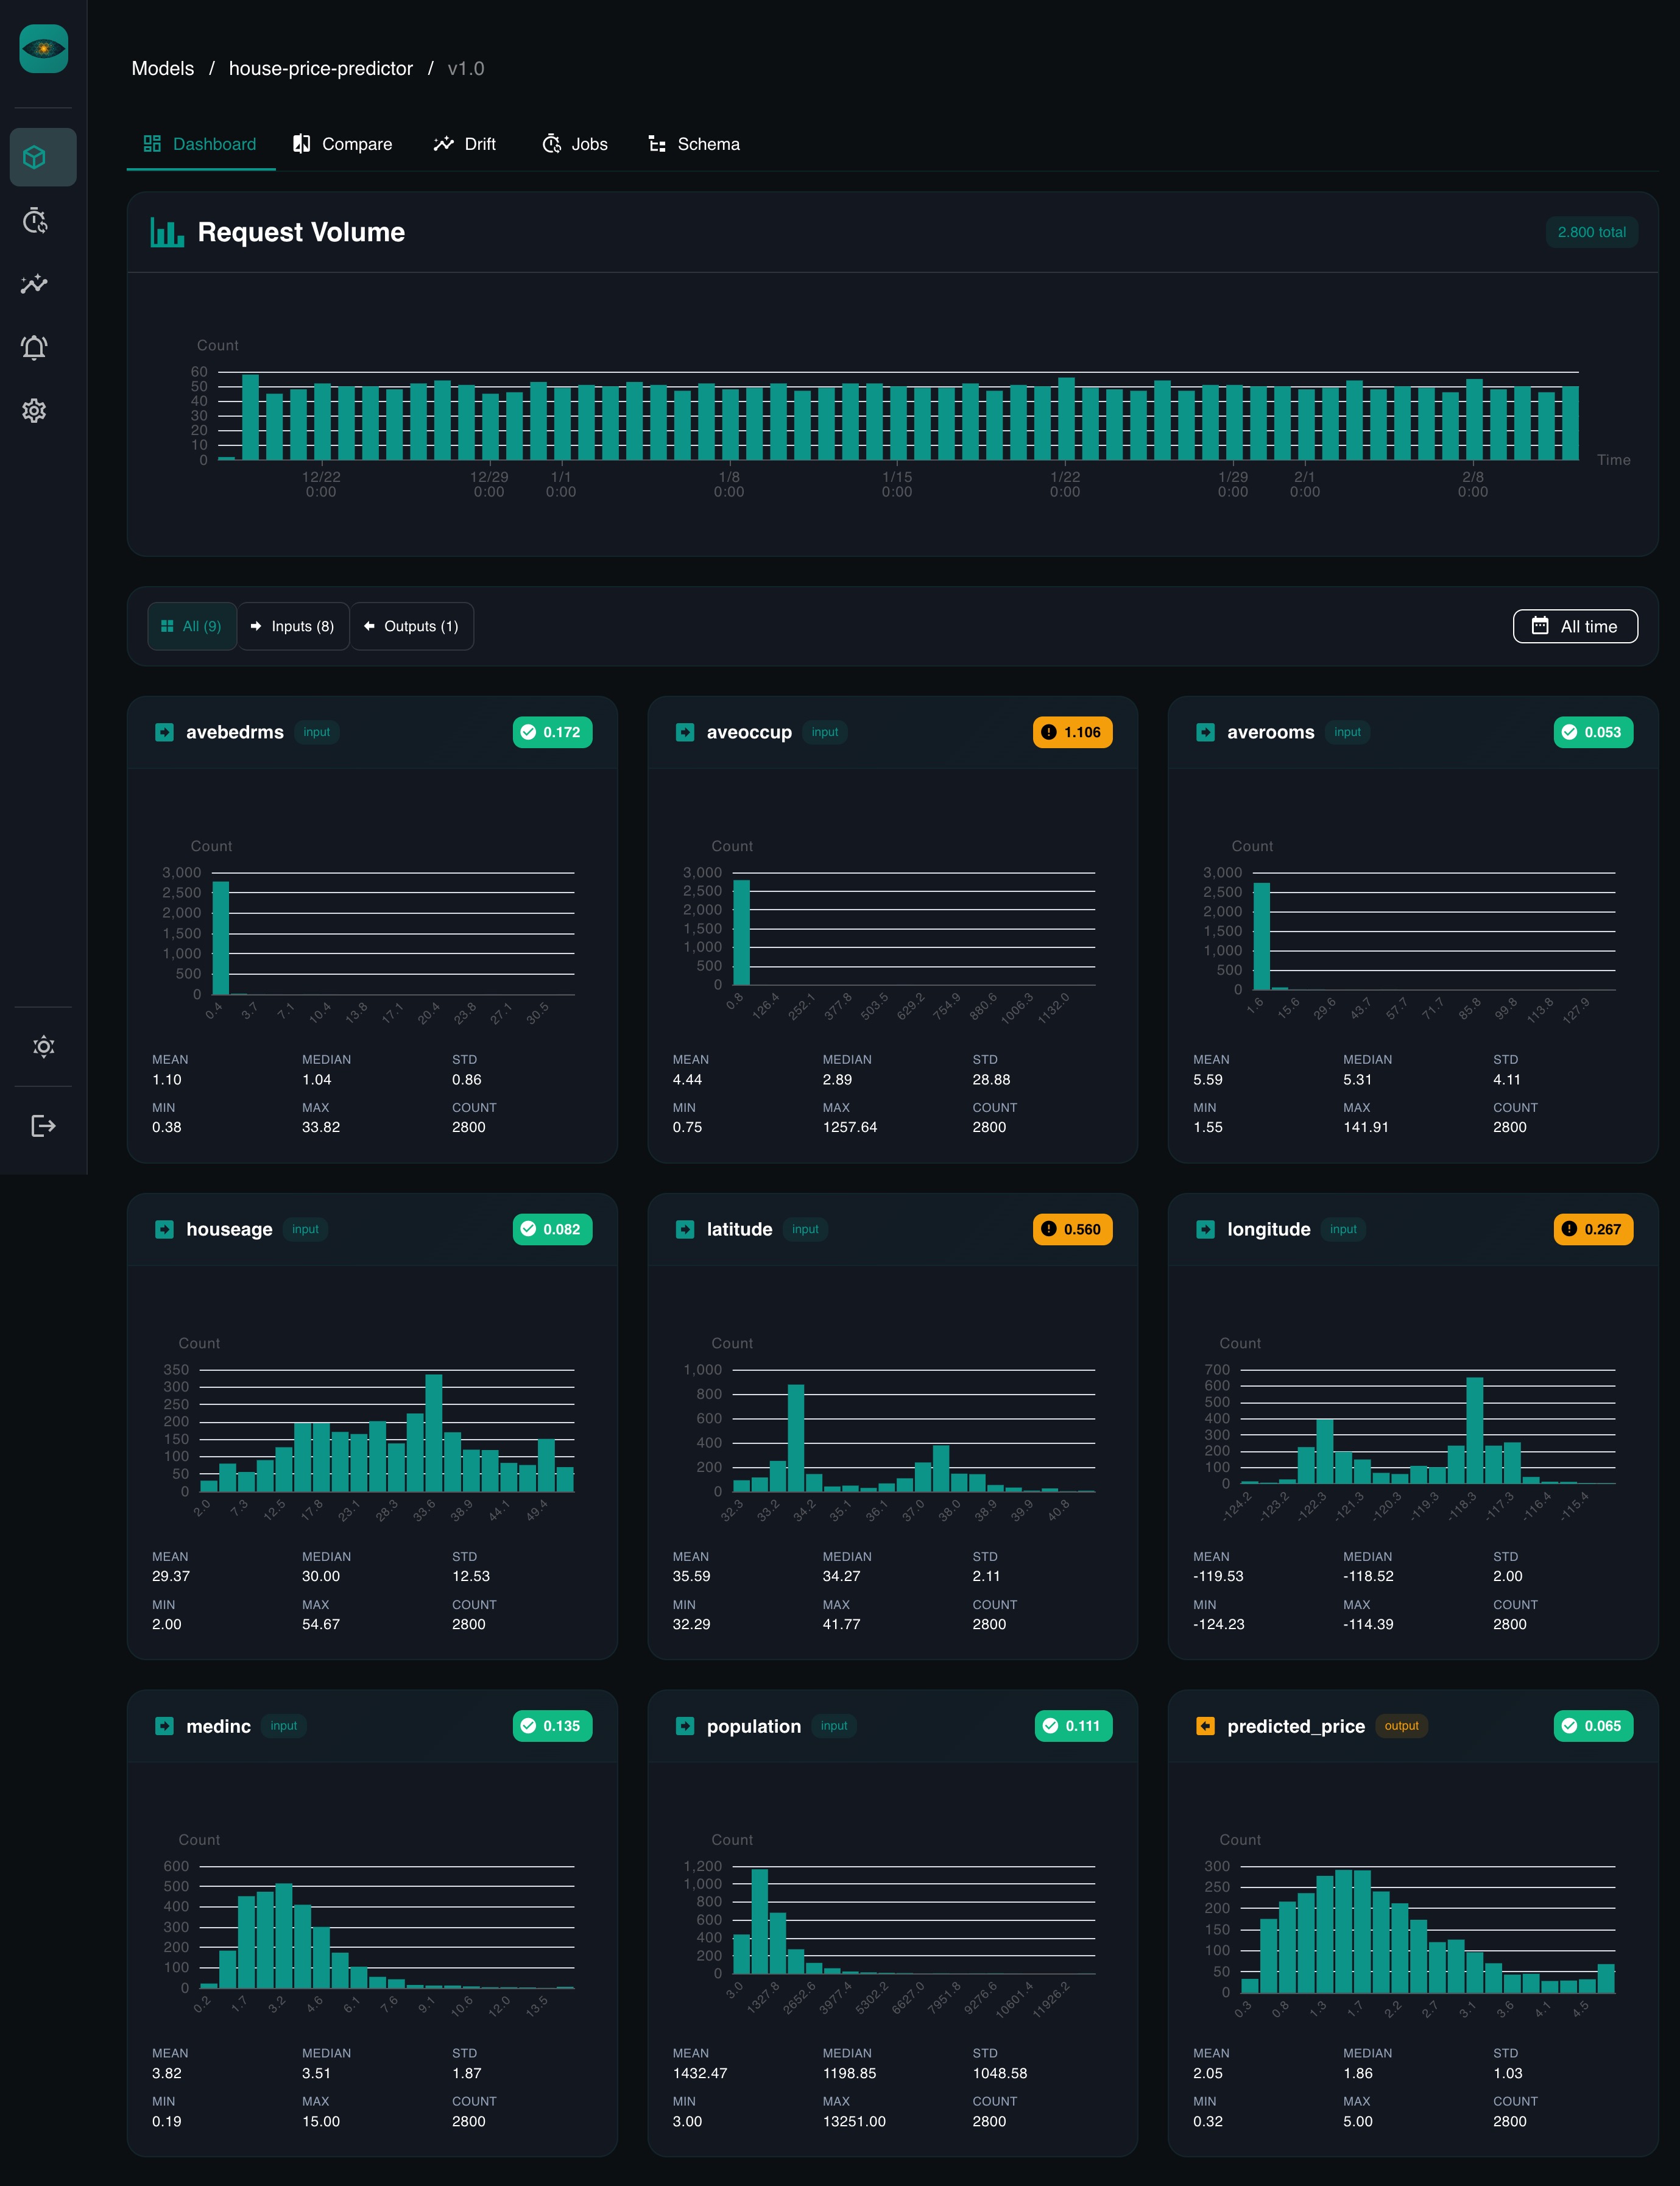The width and height of the screenshot is (1680, 2186).
Task: Enable the Inputs (8) filter
Action: (292, 626)
